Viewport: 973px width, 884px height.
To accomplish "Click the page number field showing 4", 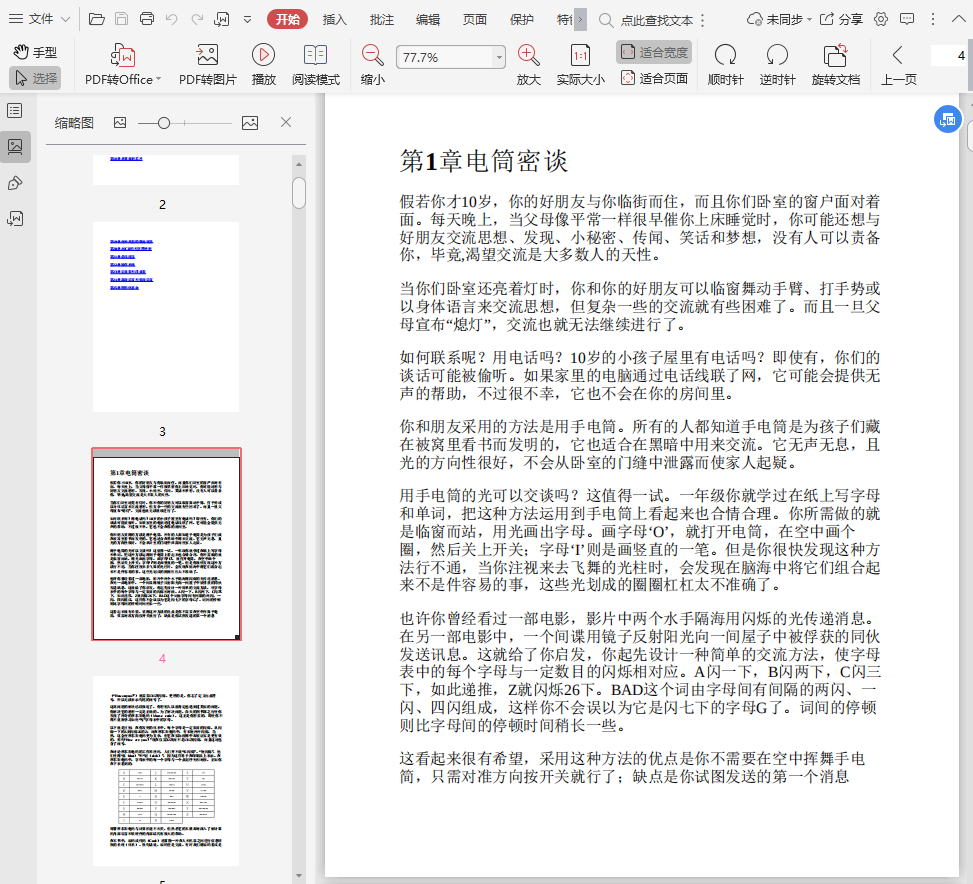I will pos(949,55).
